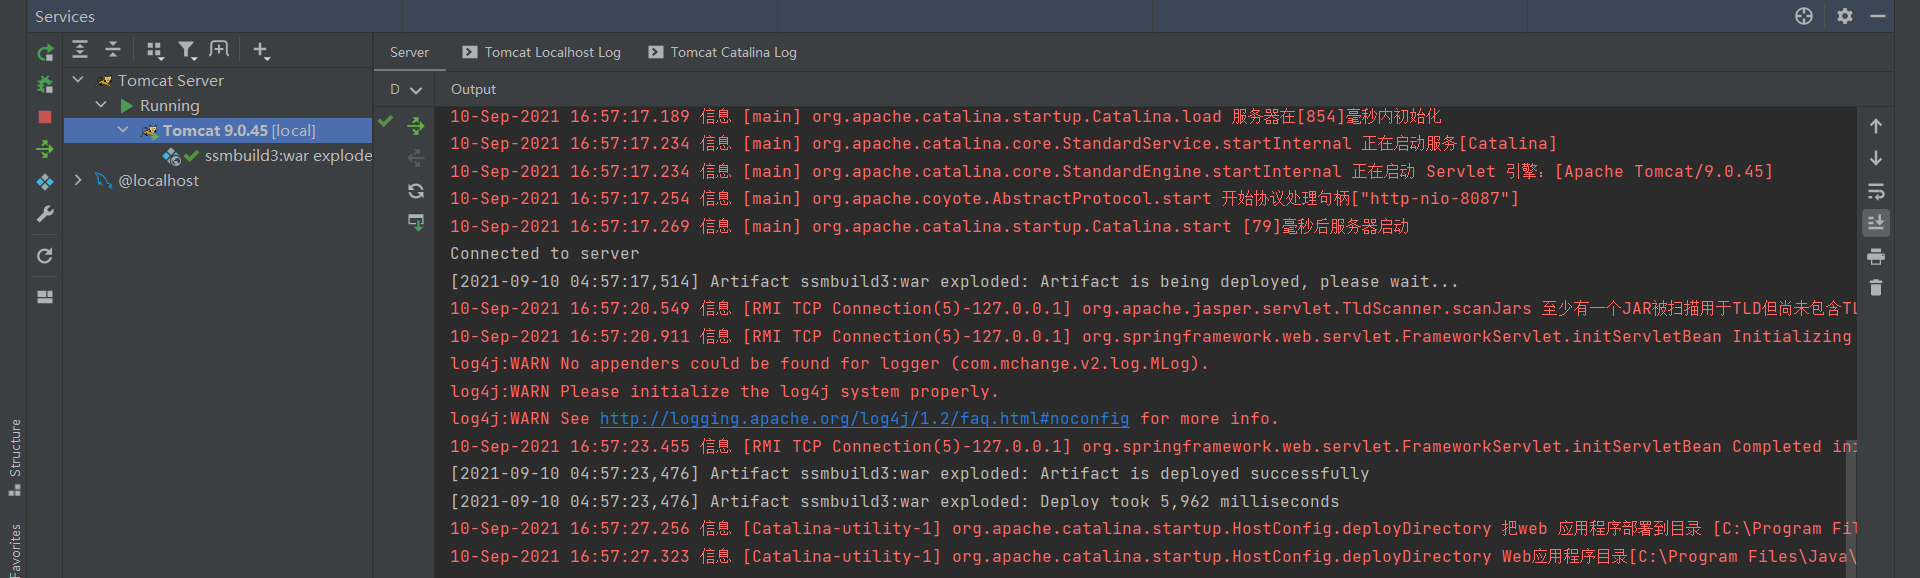Toggle soft-wrap for console output
This screenshot has height=578, width=1920.
[x=1876, y=191]
